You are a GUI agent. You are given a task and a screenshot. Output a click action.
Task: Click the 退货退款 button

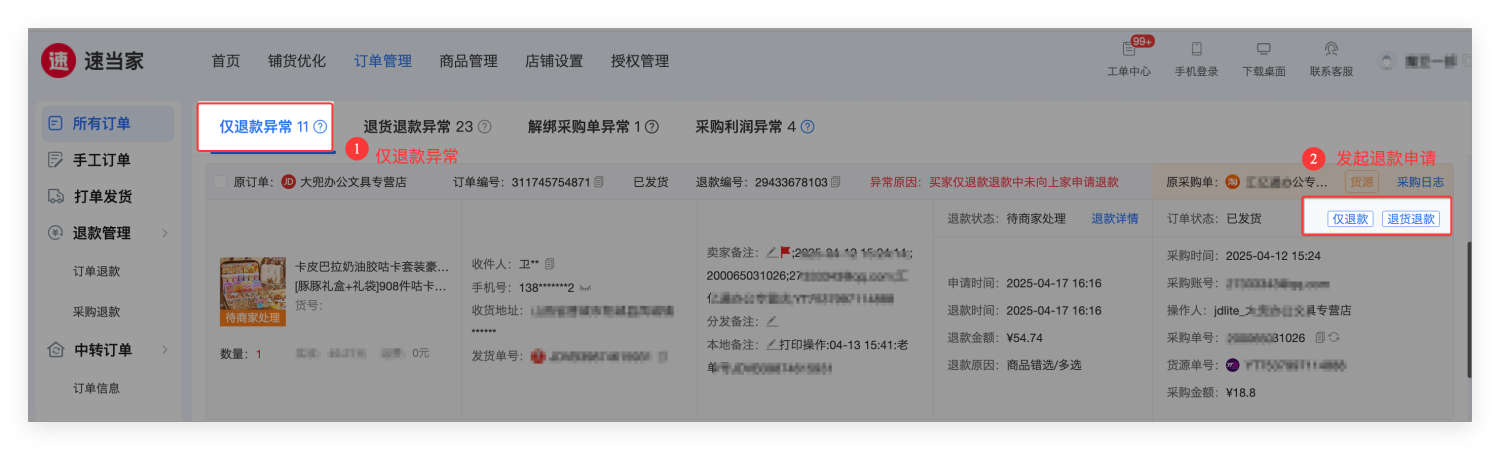[x=1411, y=219]
